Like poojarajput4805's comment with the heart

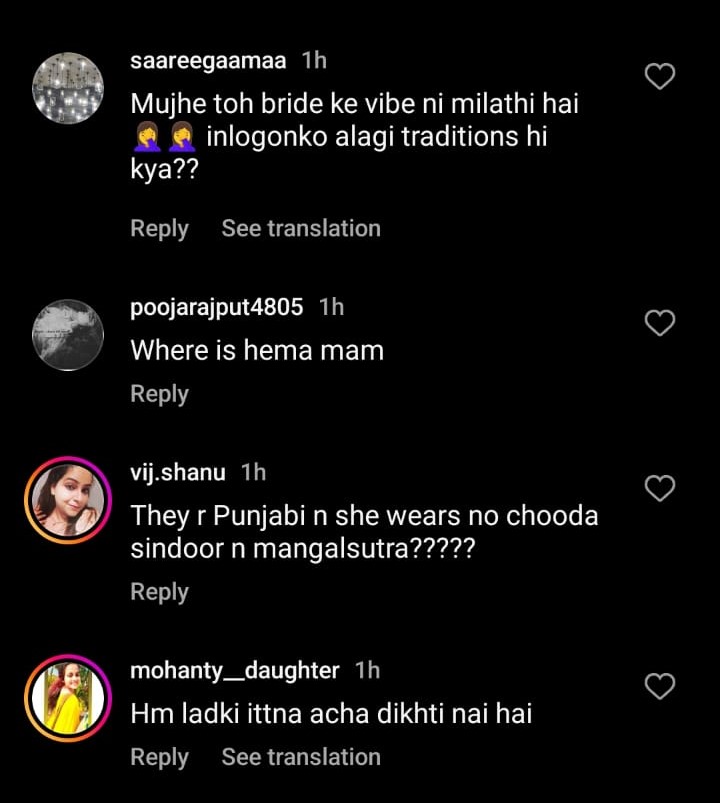point(660,323)
